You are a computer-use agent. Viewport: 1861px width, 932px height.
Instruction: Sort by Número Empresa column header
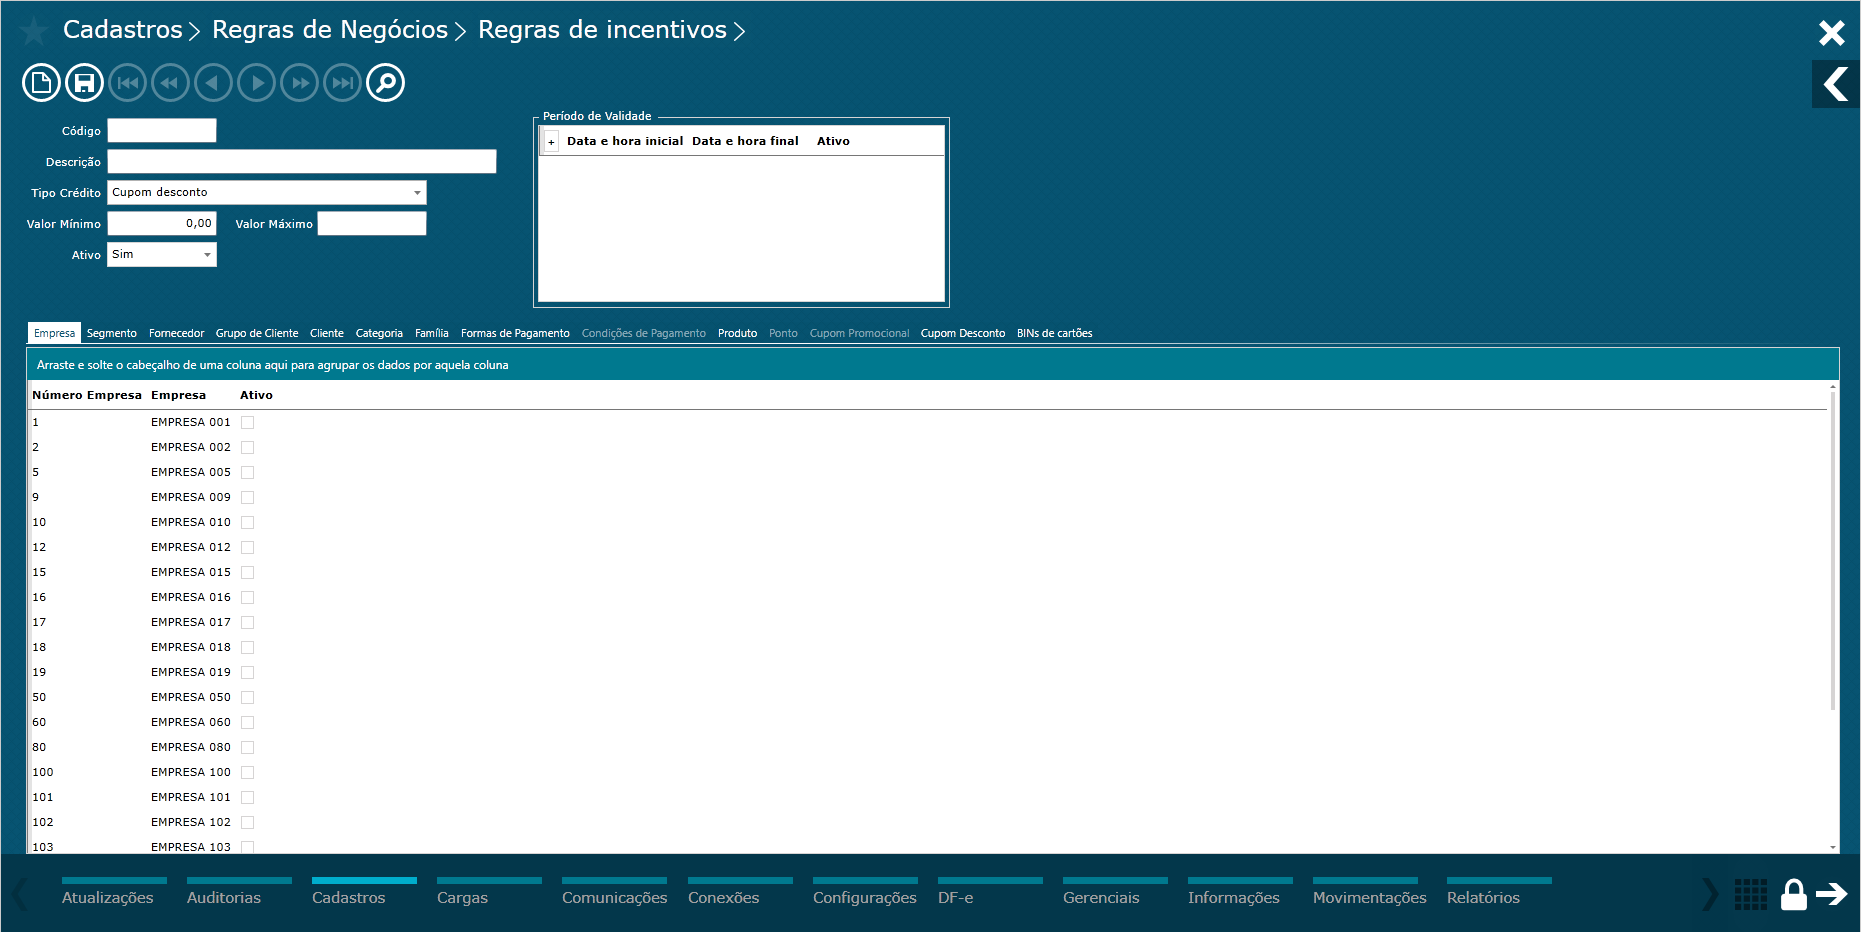[87, 396]
